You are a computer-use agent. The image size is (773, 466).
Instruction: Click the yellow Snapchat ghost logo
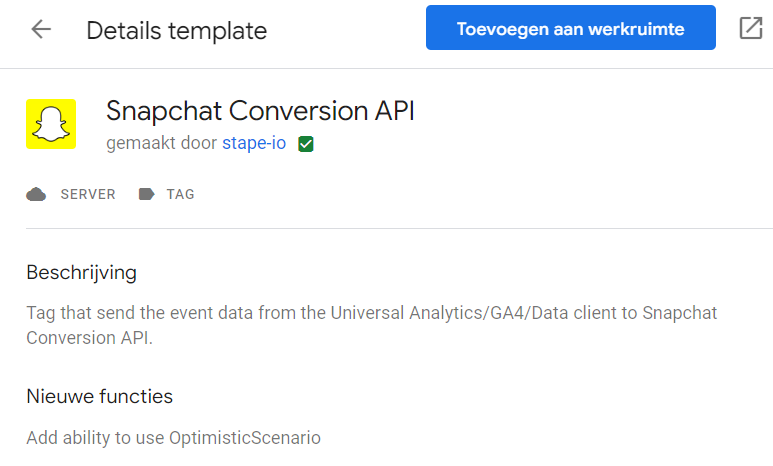[51, 124]
